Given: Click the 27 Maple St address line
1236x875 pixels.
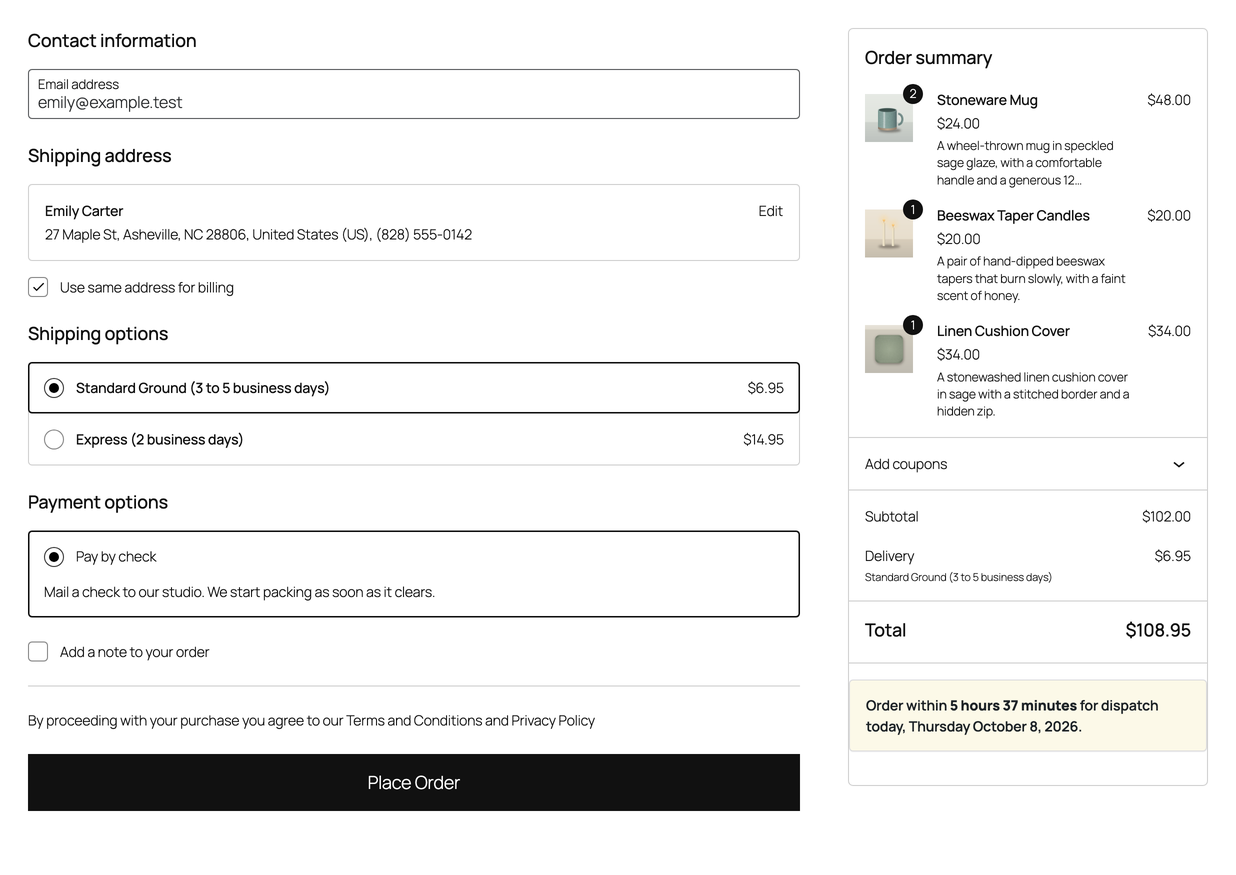Looking at the screenshot, I should coord(258,235).
